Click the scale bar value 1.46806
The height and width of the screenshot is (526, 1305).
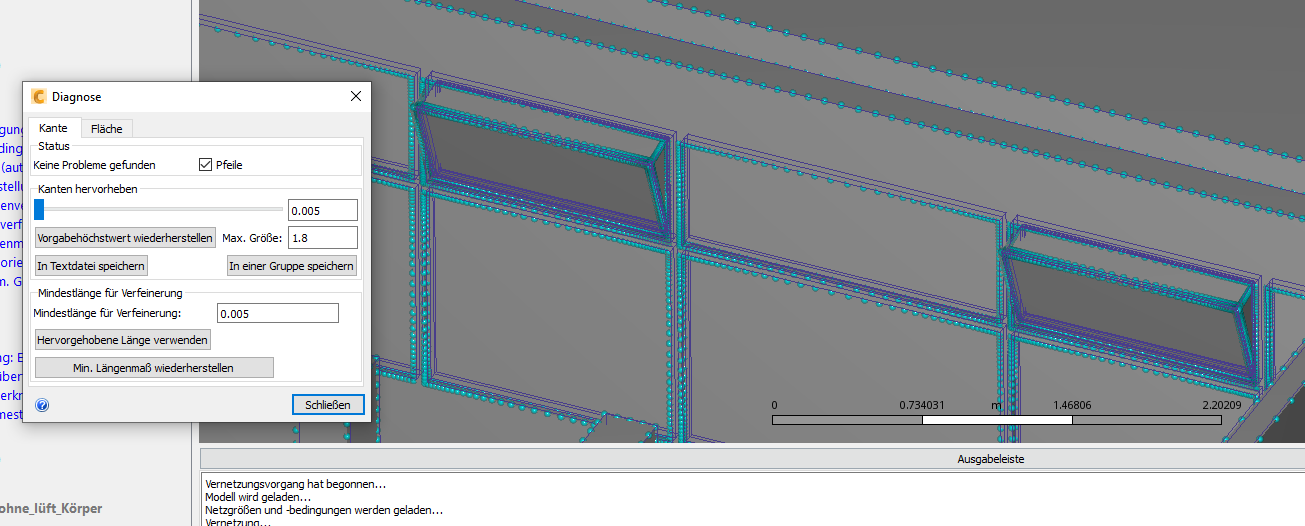(x=1072, y=405)
